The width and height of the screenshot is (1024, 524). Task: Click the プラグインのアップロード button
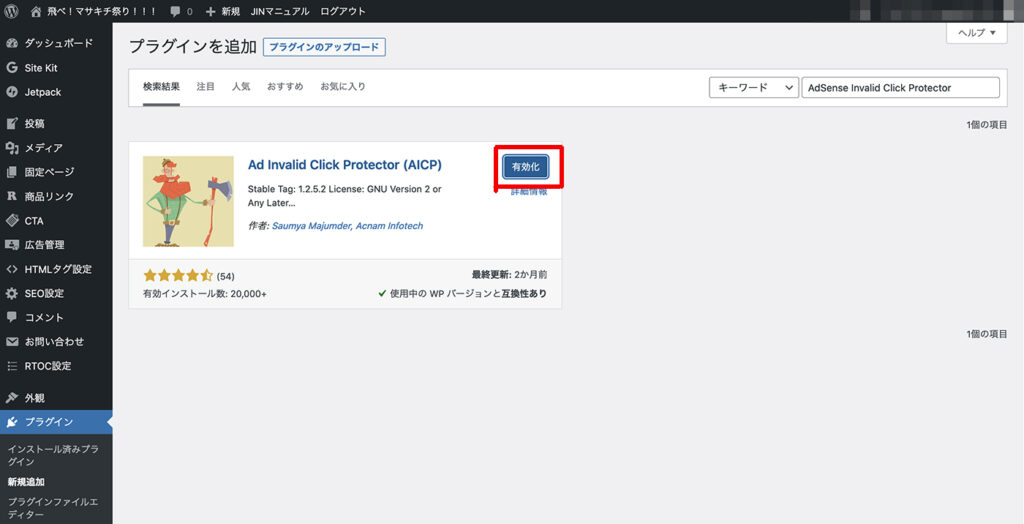(x=324, y=47)
